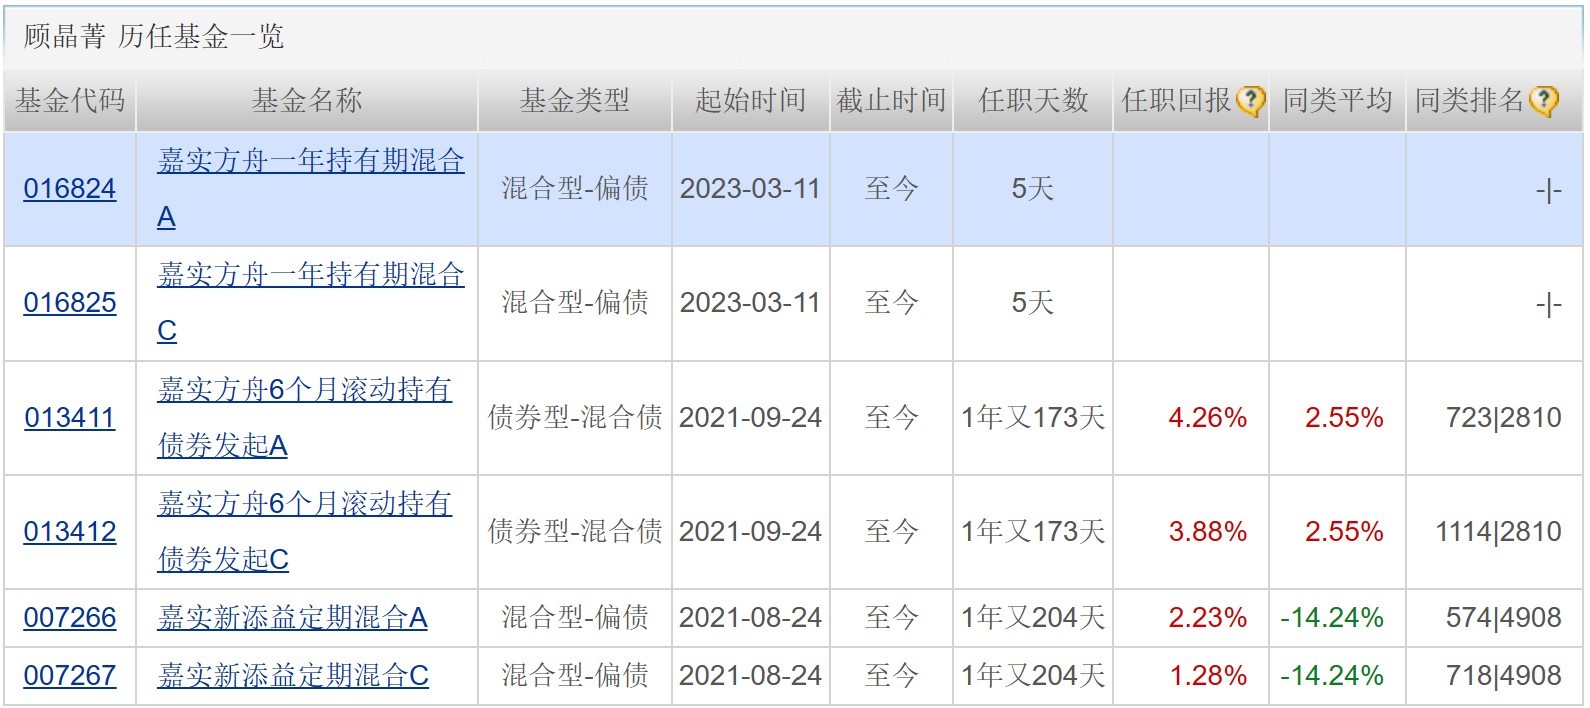Open 嘉实方舟一年持有期混合A fund link
This screenshot has height=708, width=1590.
311,189
